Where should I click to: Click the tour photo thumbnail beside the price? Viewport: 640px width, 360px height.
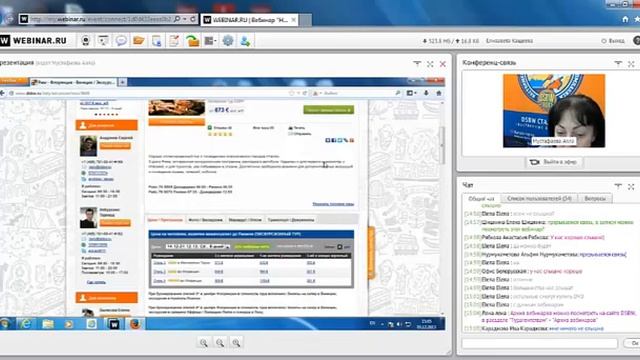pos(176,108)
